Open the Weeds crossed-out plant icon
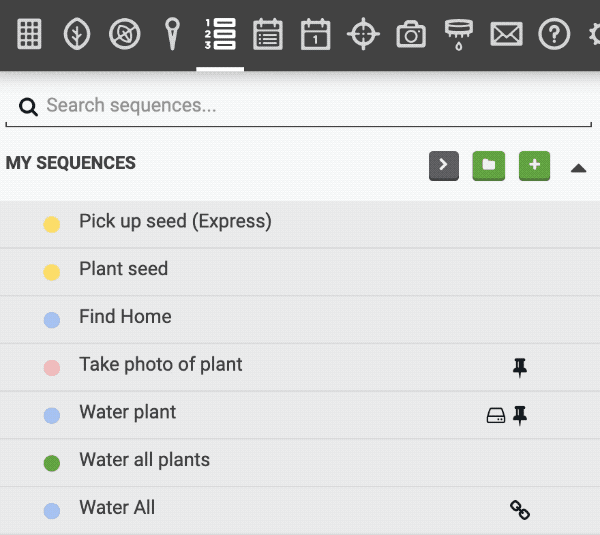Viewport: 600px width, 535px height. tap(124, 34)
